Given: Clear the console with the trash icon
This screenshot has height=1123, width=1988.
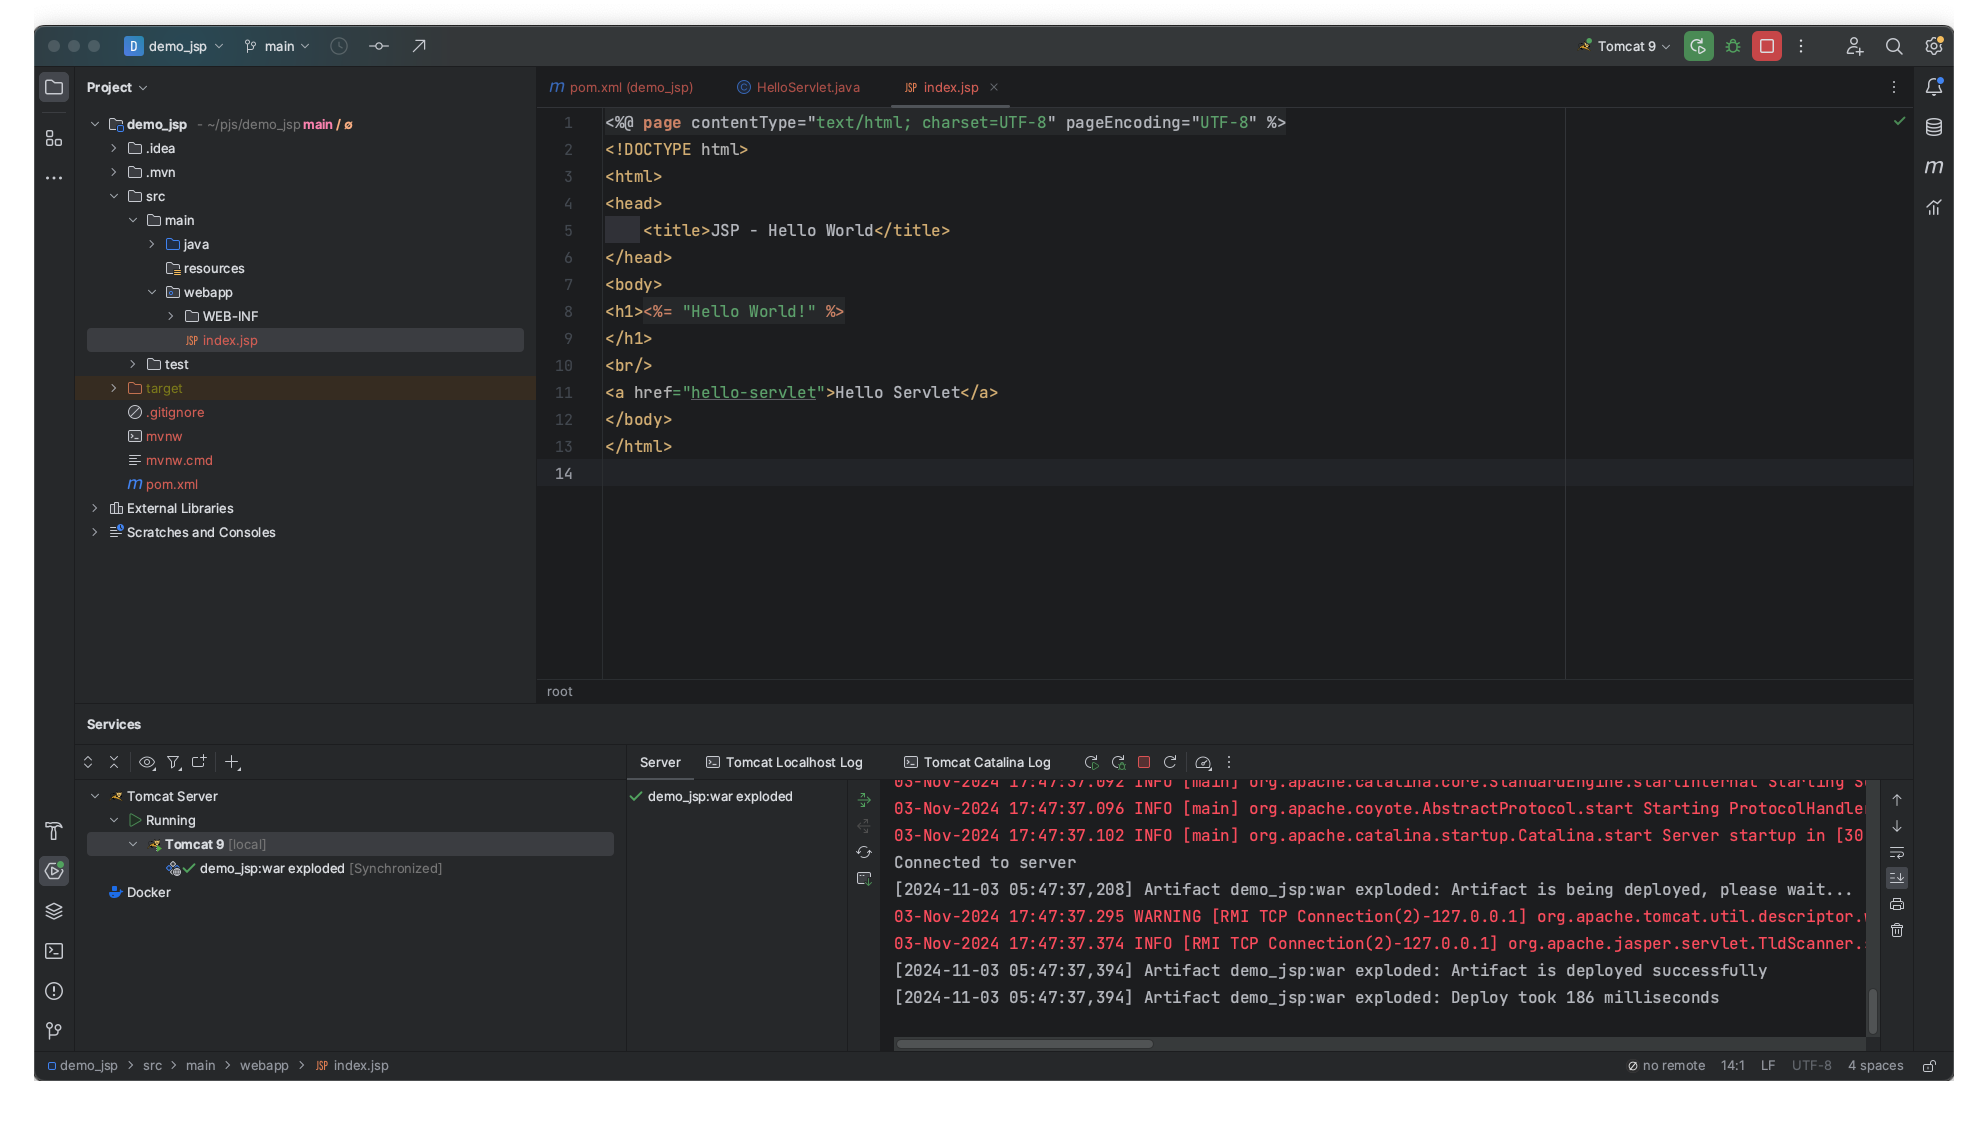Looking at the screenshot, I should tap(1897, 930).
